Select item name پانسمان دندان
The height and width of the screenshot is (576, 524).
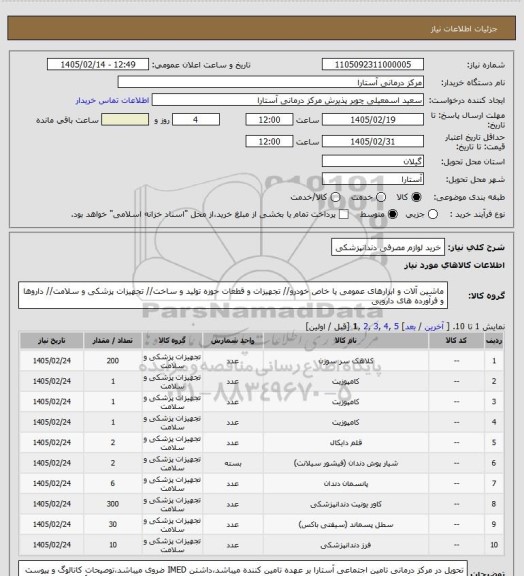coord(346,483)
